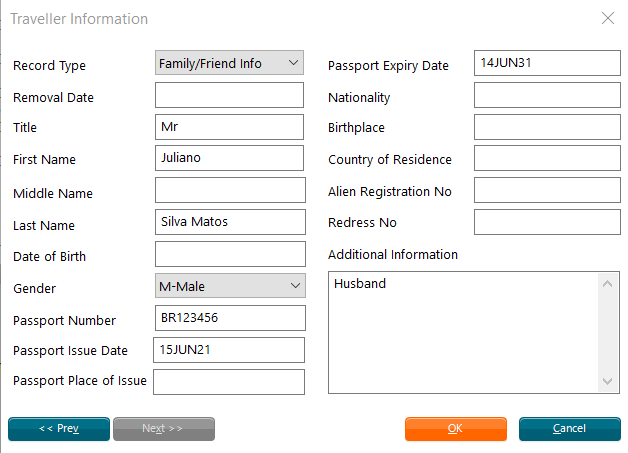The height and width of the screenshot is (453, 628).
Task: Click the Passport Number field
Action: (230, 318)
